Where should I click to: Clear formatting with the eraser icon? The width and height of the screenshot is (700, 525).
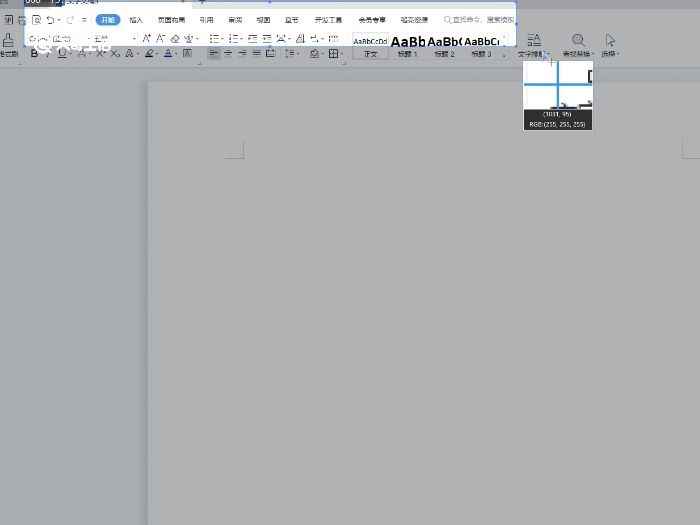175,39
